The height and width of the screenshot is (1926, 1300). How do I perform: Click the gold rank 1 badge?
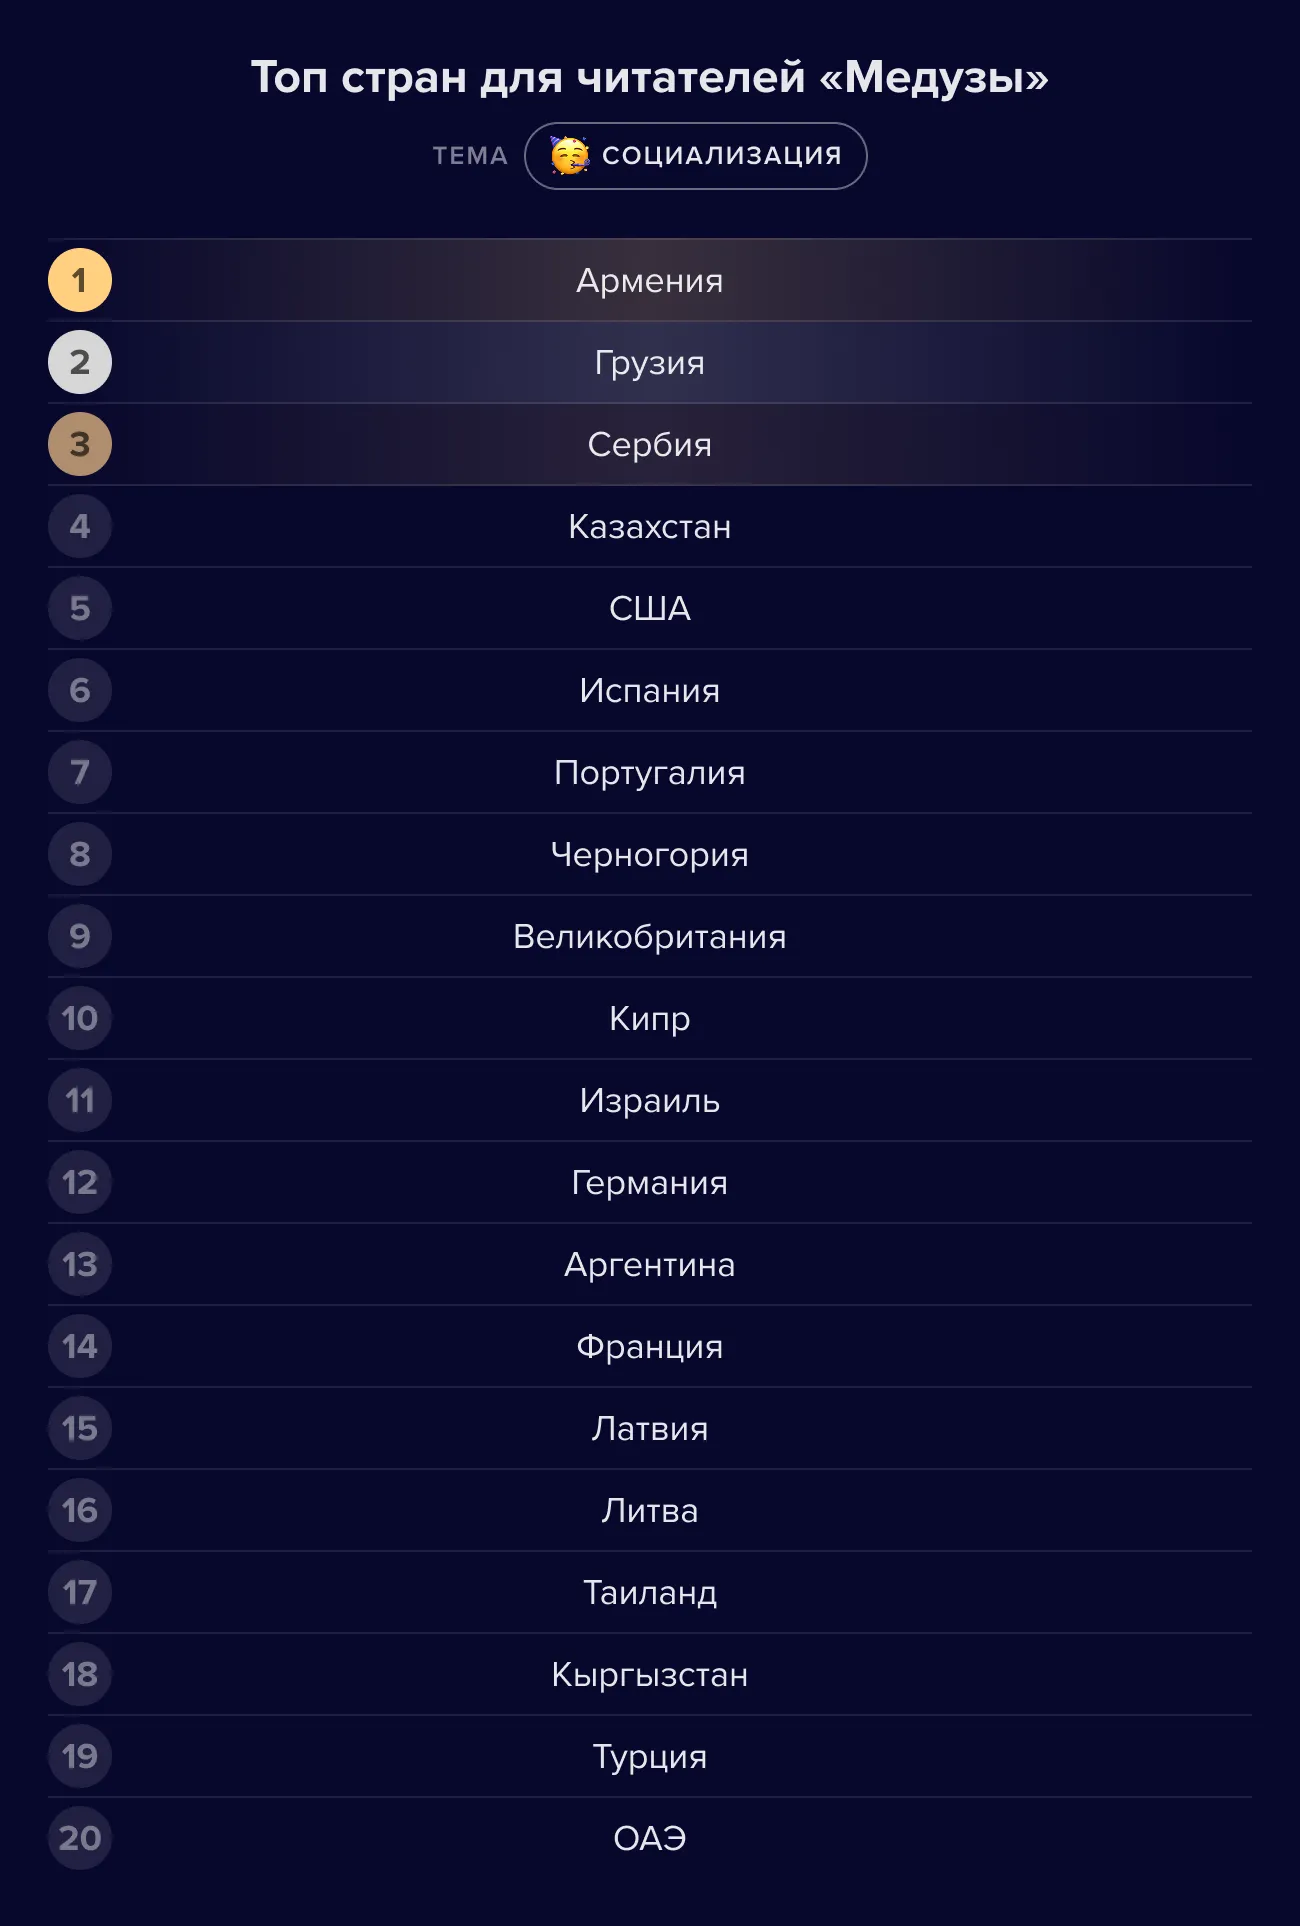click(x=80, y=280)
